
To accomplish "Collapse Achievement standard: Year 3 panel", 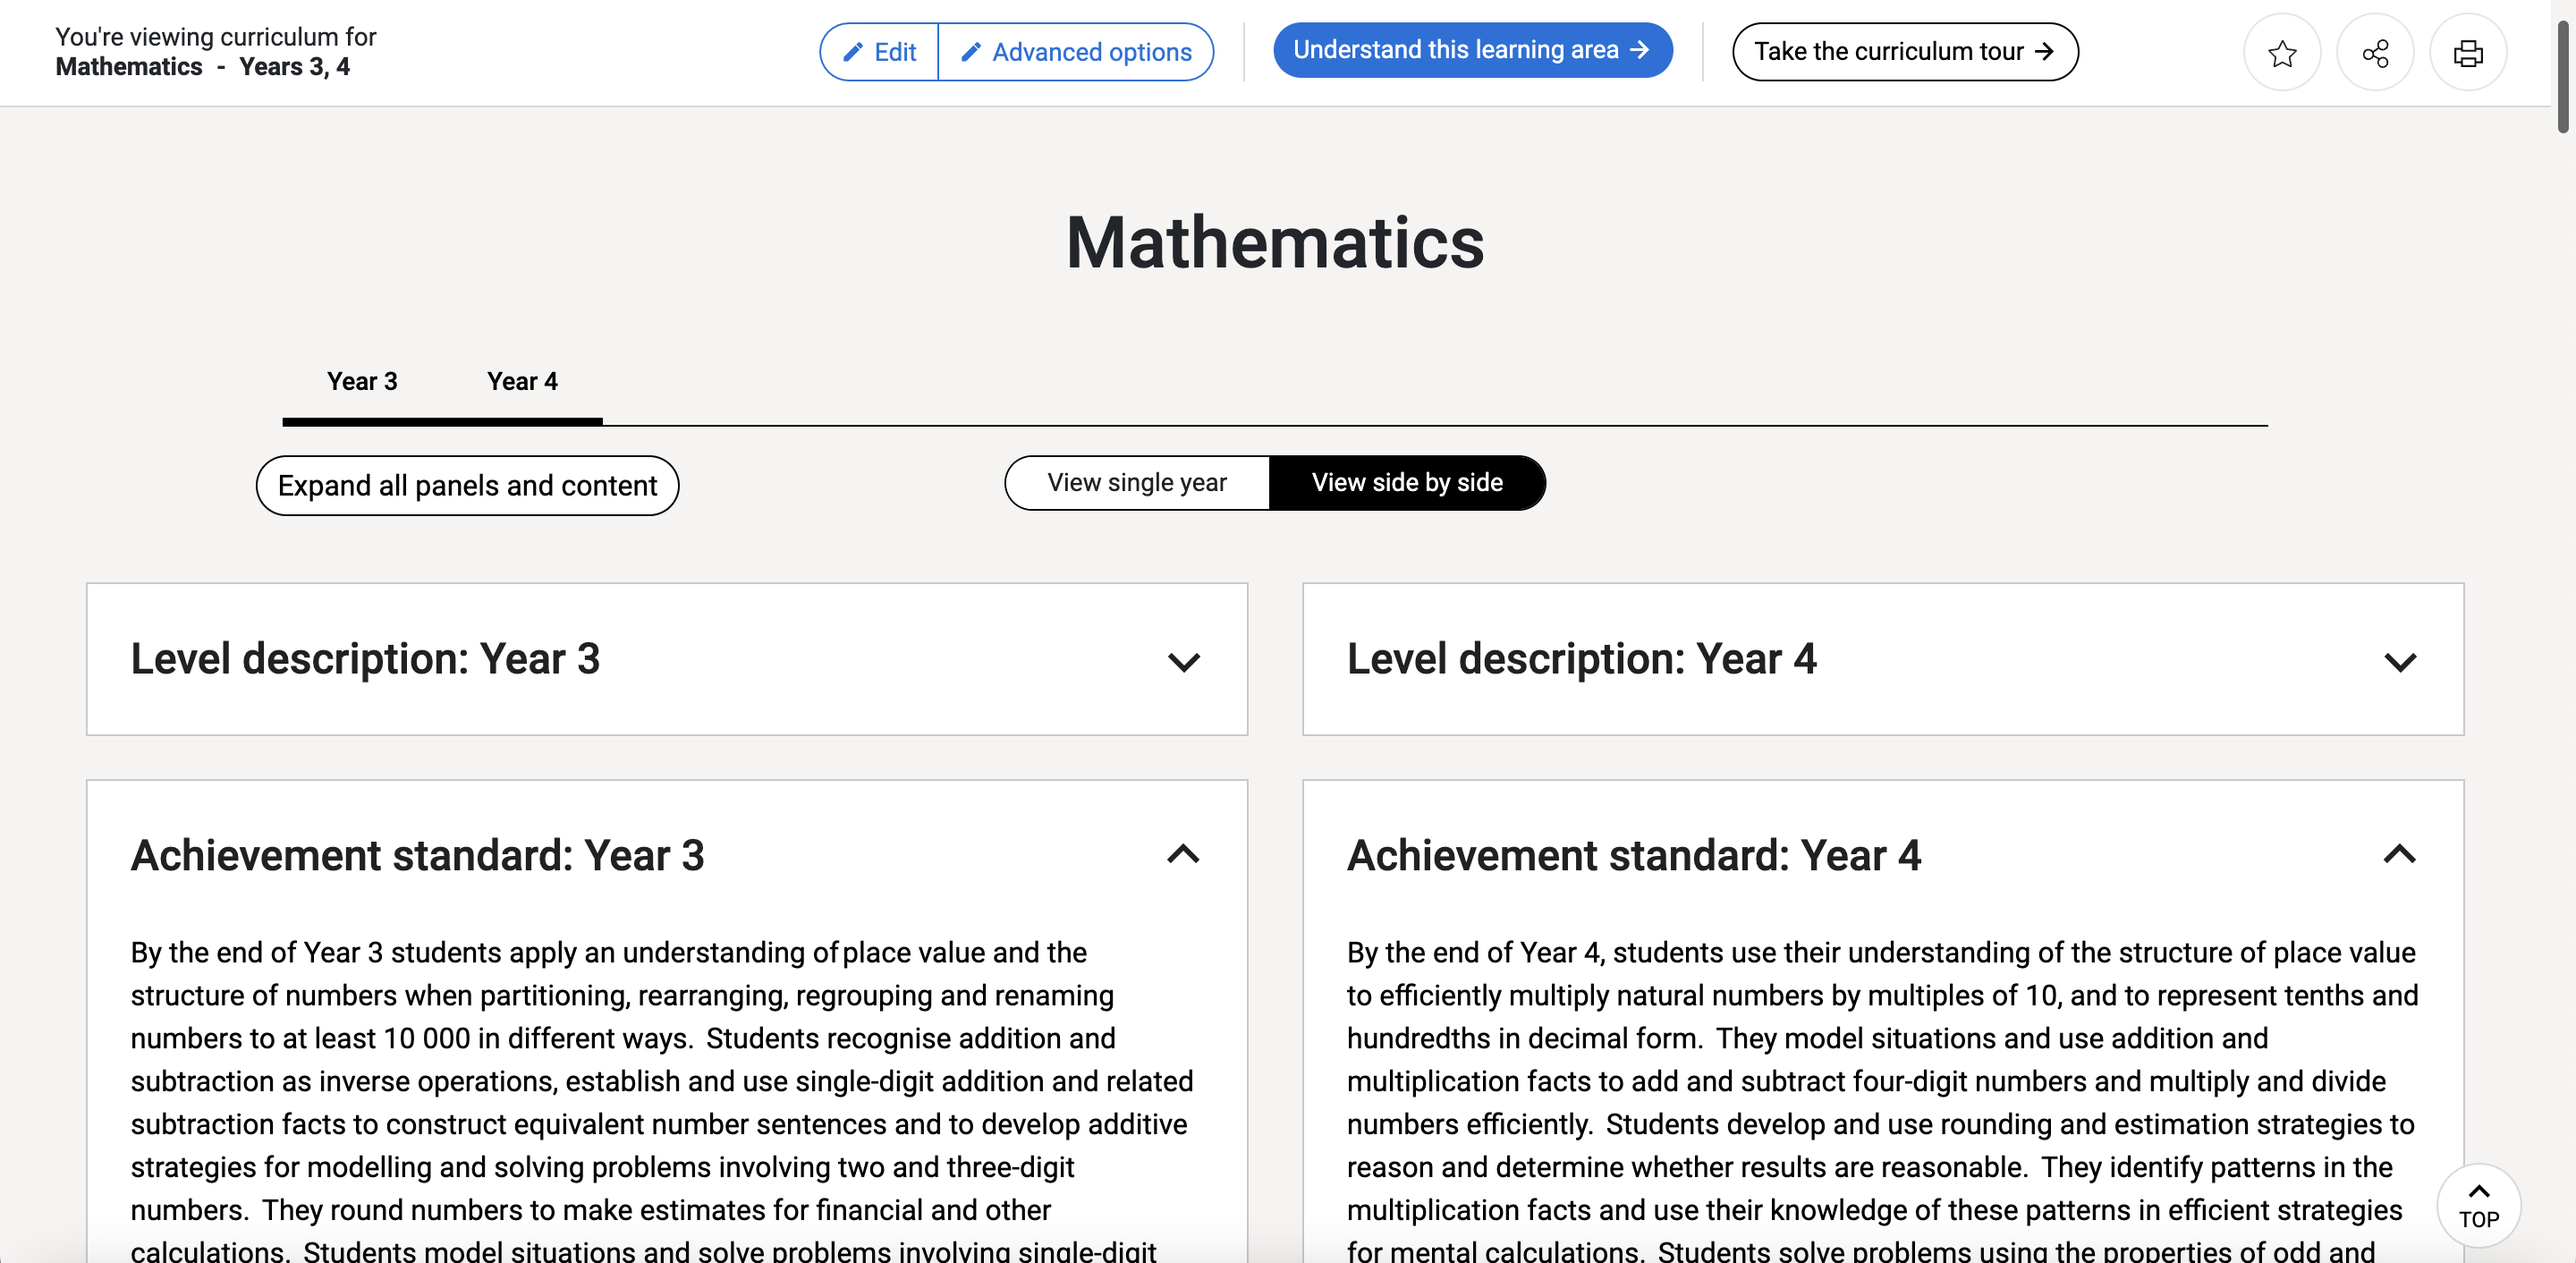I will point(1183,854).
